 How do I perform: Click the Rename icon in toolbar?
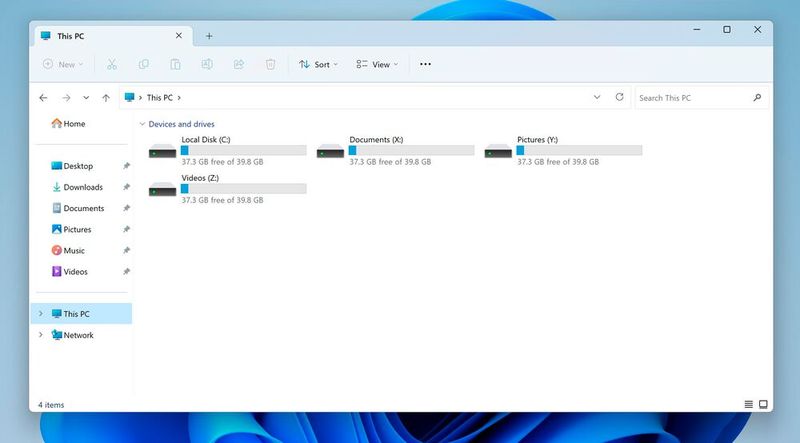[x=207, y=64]
